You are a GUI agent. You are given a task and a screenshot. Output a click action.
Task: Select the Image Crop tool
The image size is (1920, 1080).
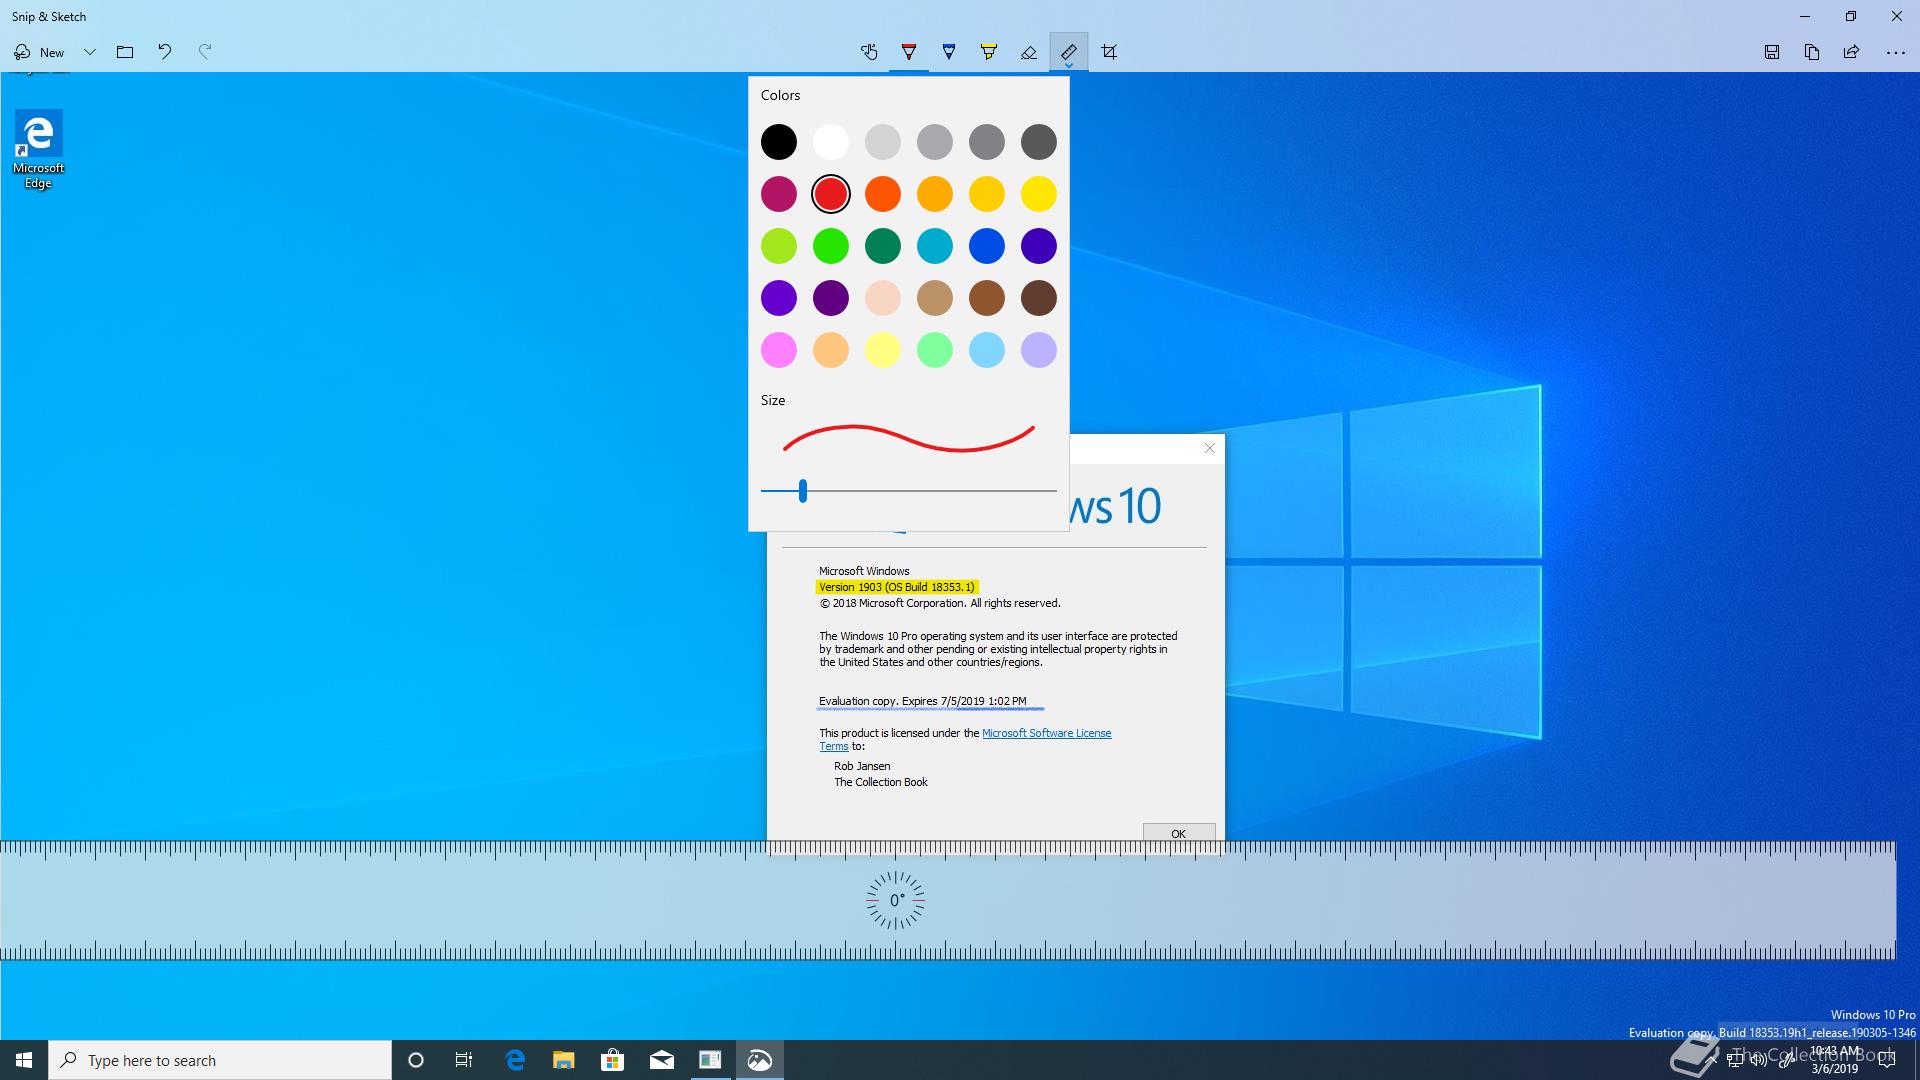(x=1109, y=52)
